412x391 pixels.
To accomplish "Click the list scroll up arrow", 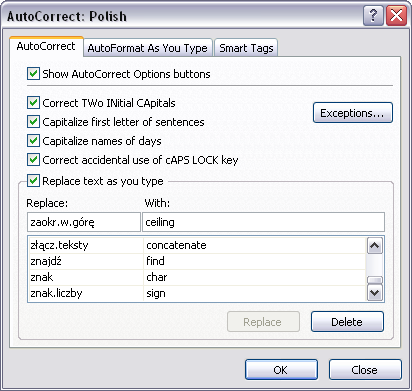I will (375, 246).
